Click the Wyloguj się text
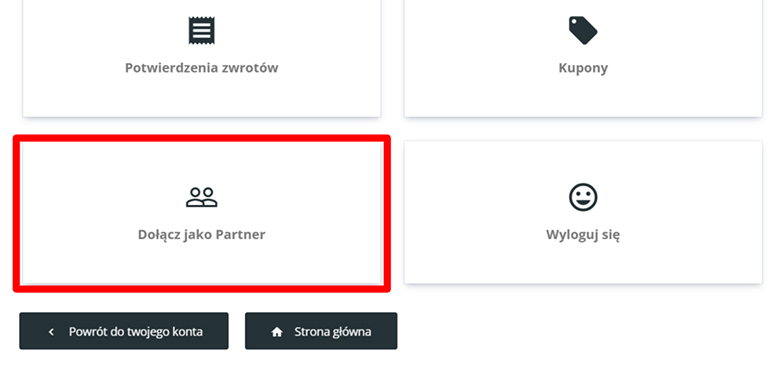The height and width of the screenshot is (373, 771). [583, 235]
